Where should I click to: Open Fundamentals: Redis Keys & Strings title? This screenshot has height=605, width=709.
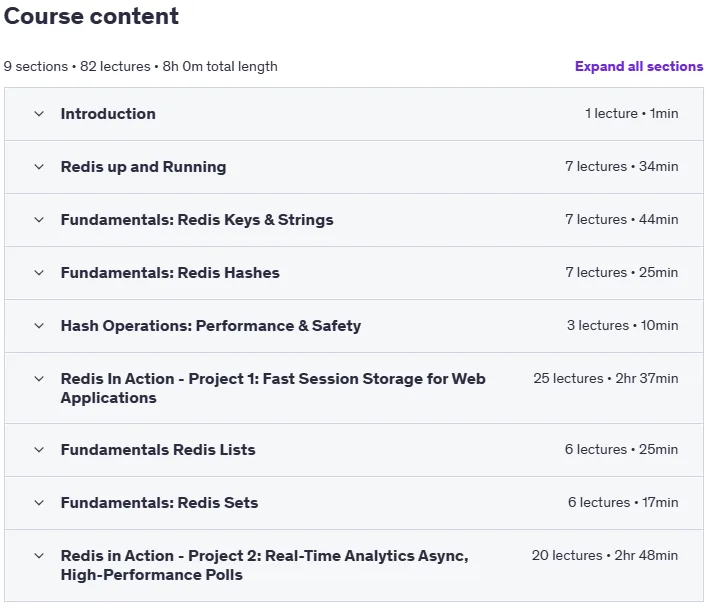coord(197,220)
